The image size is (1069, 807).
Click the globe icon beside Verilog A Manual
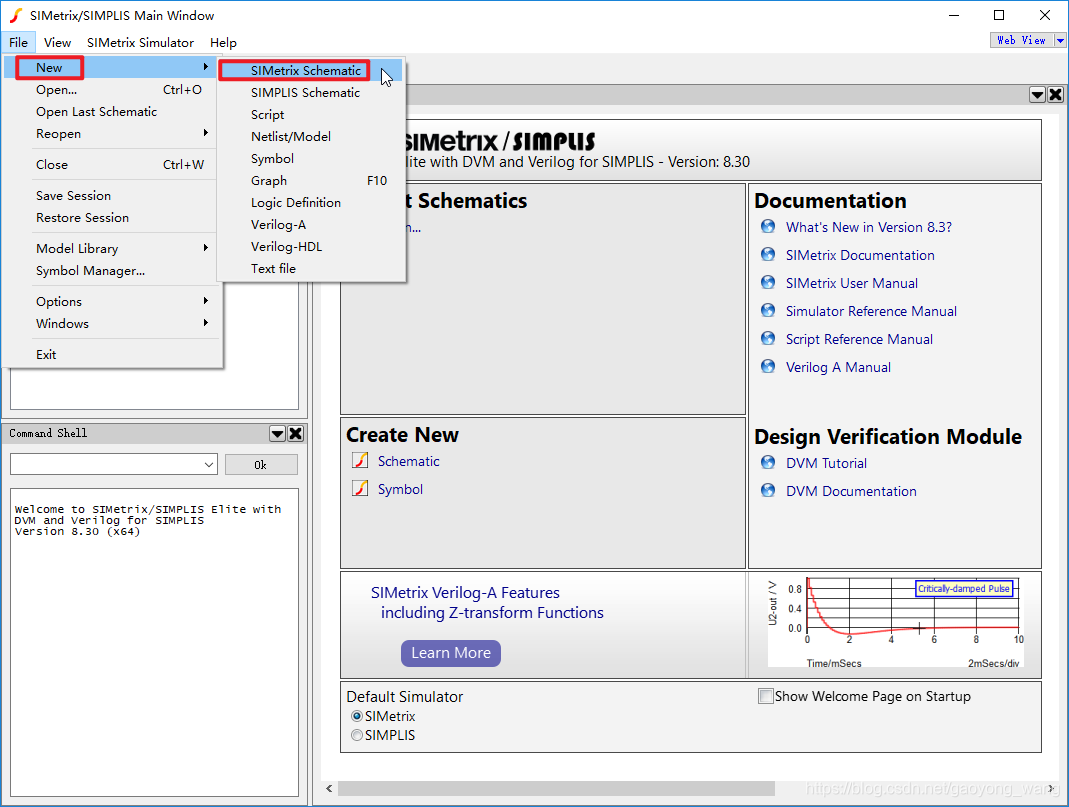(768, 366)
